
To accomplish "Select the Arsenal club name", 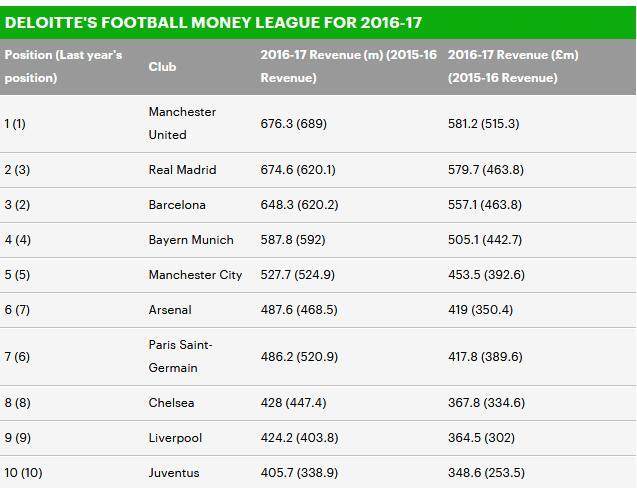I will [170, 310].
